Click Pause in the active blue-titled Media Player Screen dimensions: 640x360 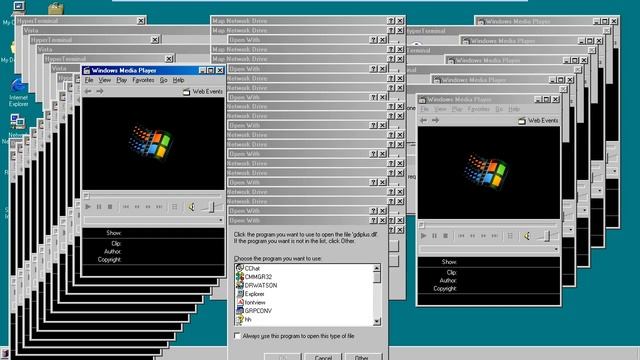(99, 207)
